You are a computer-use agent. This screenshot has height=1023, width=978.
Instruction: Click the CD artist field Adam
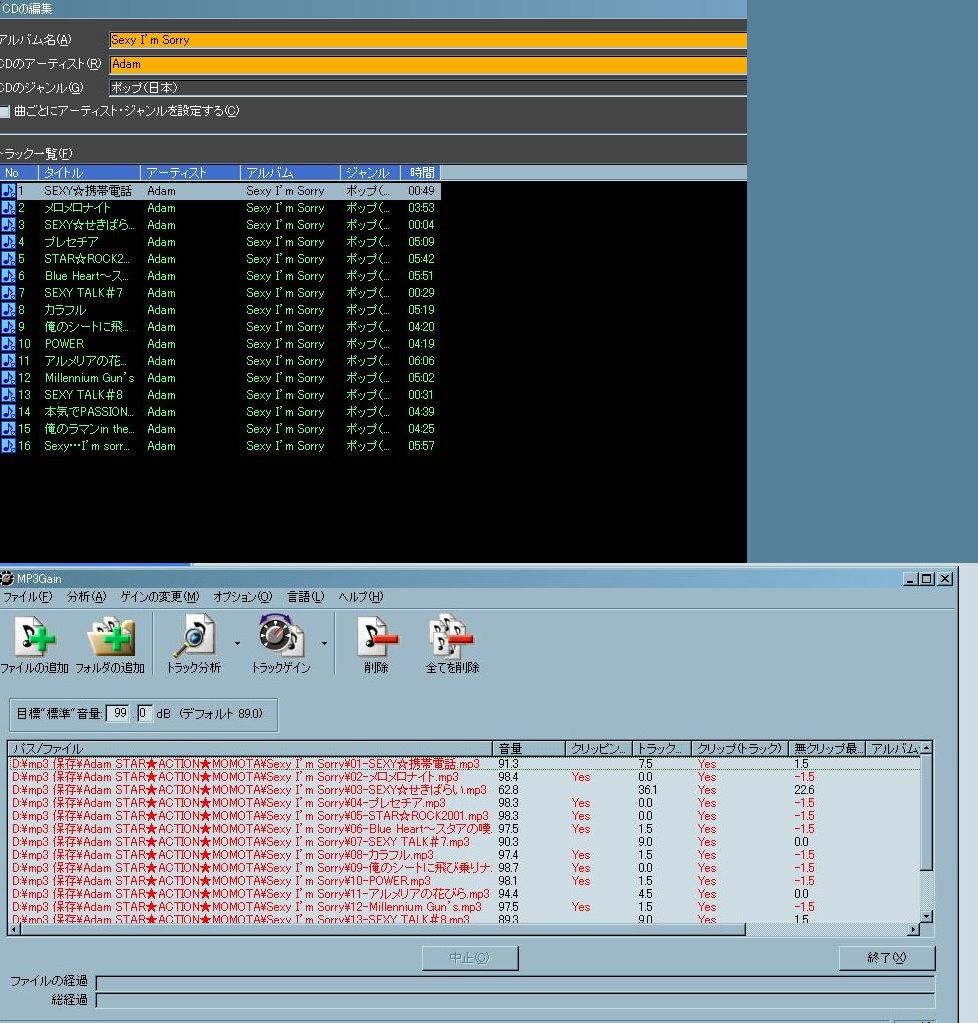428,64
